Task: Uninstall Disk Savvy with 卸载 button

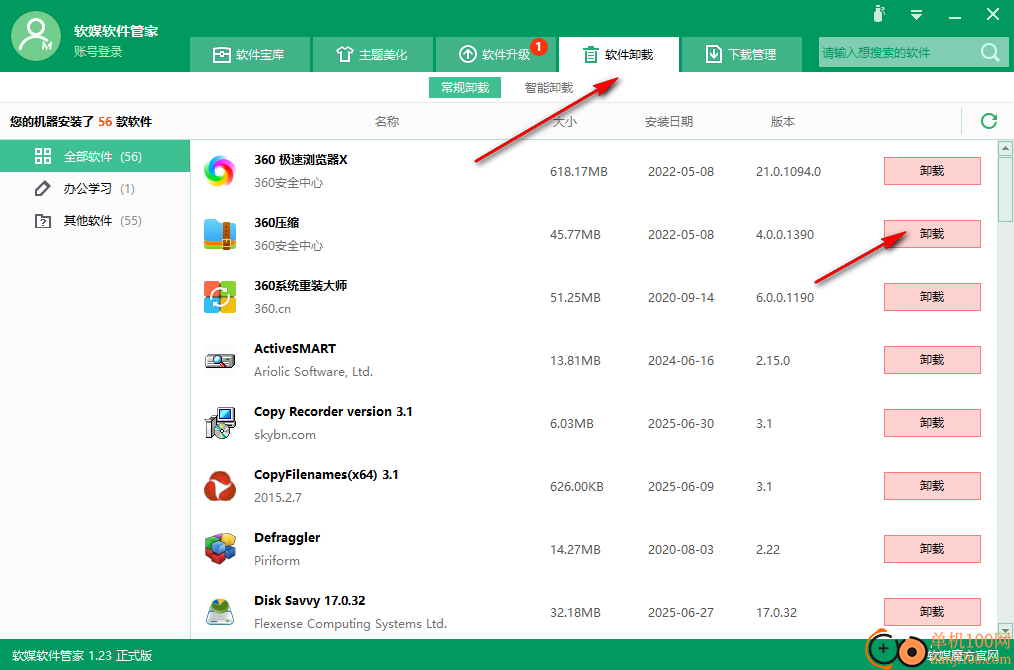Action: click(x=932, y=612)
